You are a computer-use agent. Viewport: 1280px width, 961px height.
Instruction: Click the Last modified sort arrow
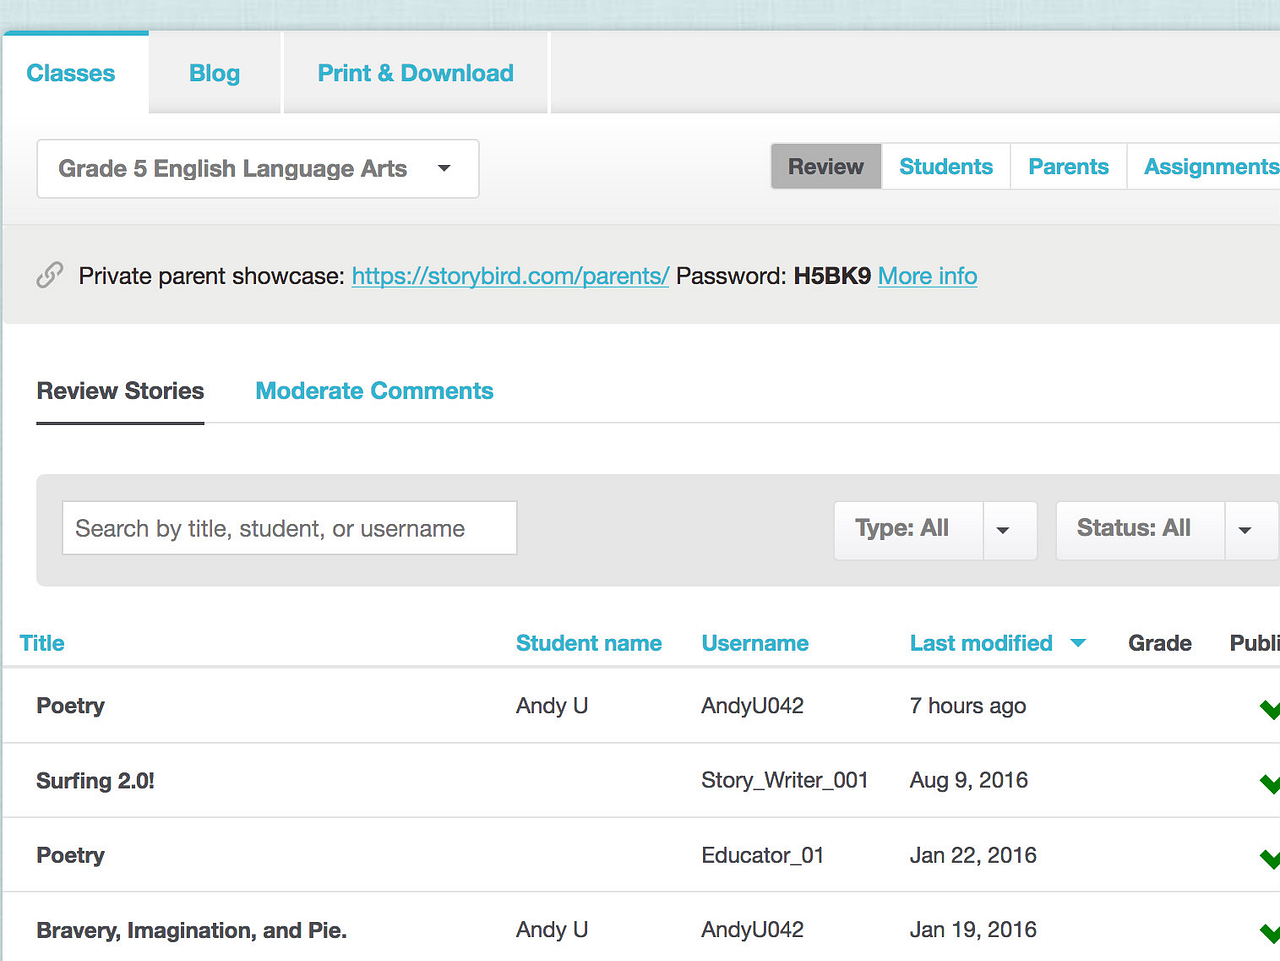pos(1078,643)
